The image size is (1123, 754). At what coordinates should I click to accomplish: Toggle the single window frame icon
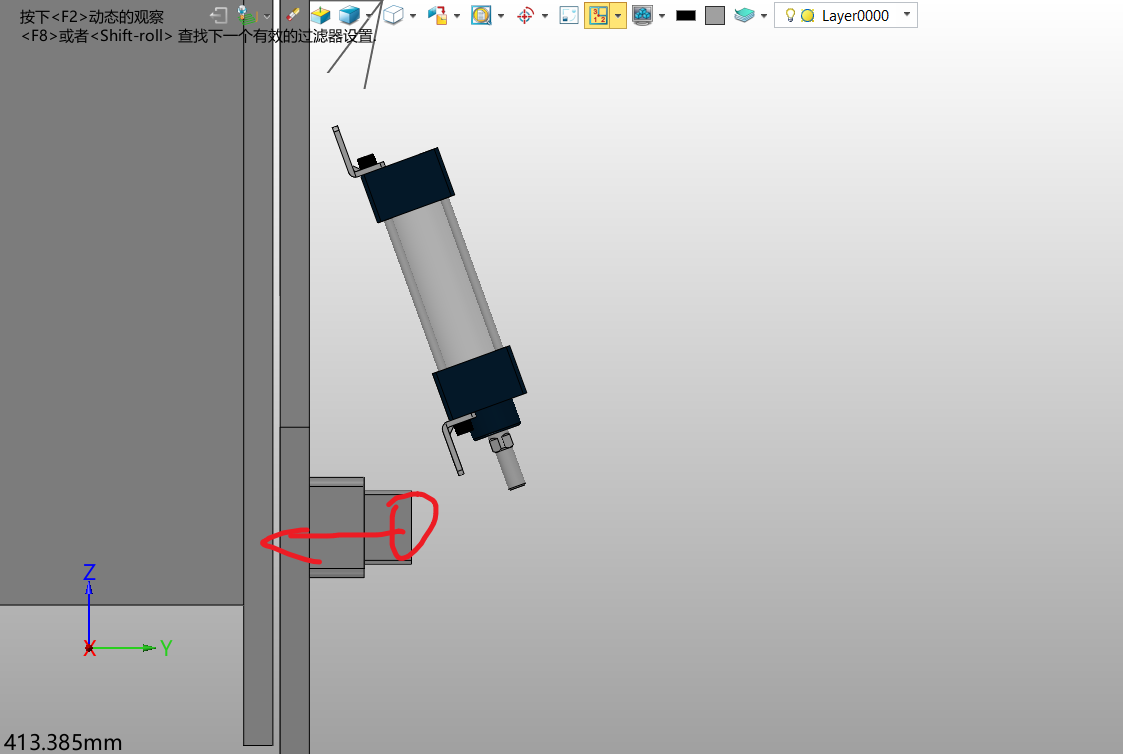click(x=569, y=15)
